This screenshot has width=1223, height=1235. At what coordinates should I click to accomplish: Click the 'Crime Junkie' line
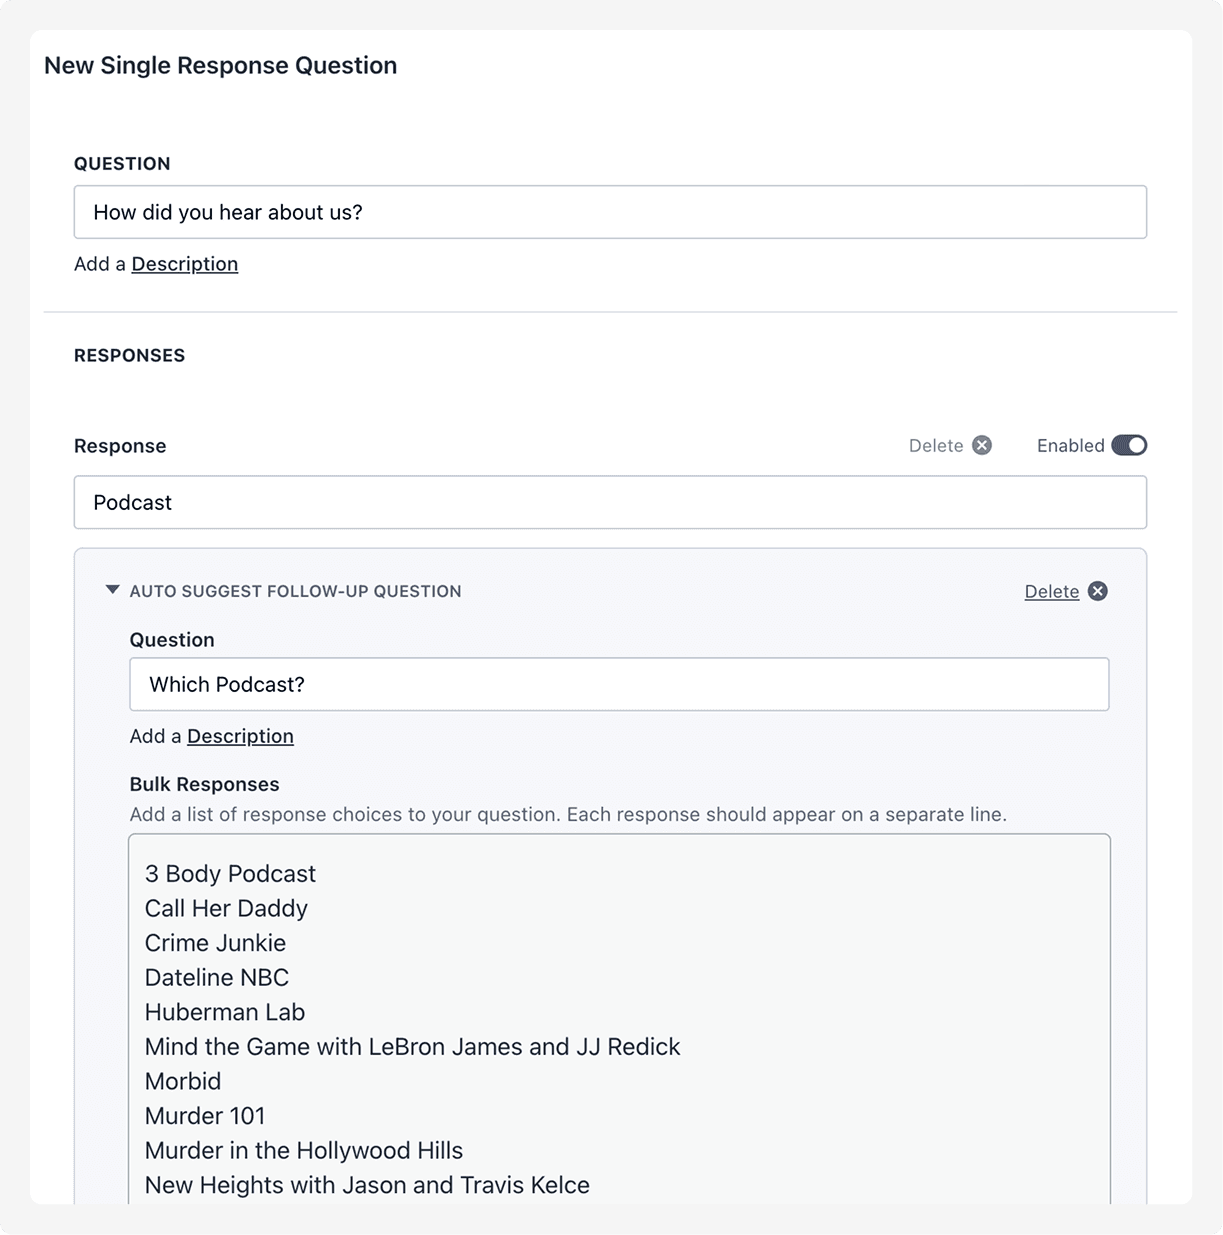(215, 943)
